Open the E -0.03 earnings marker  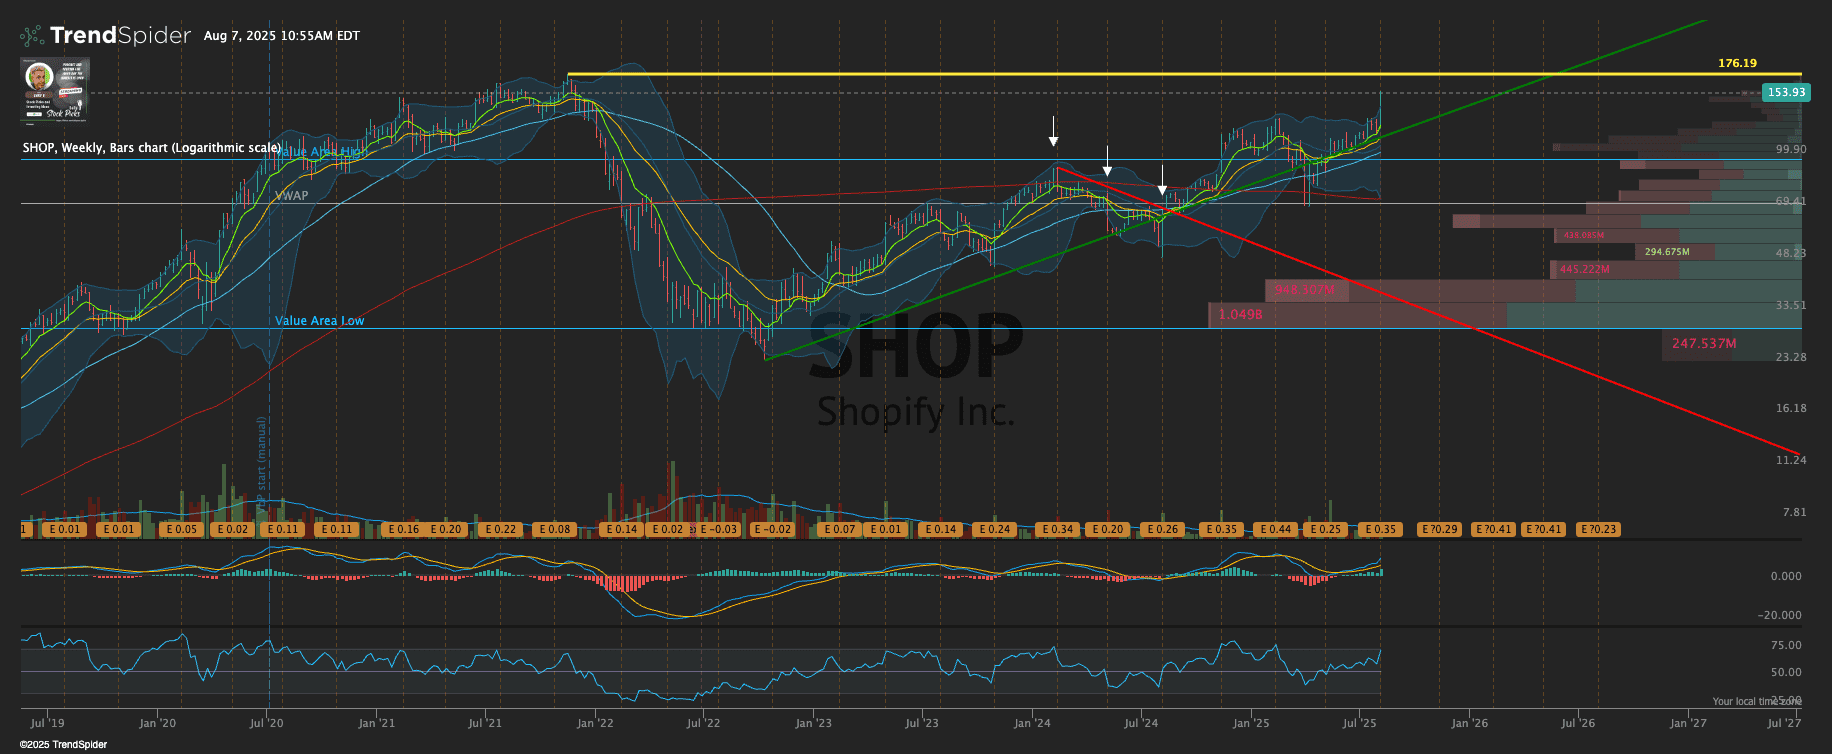pos(718,530)
